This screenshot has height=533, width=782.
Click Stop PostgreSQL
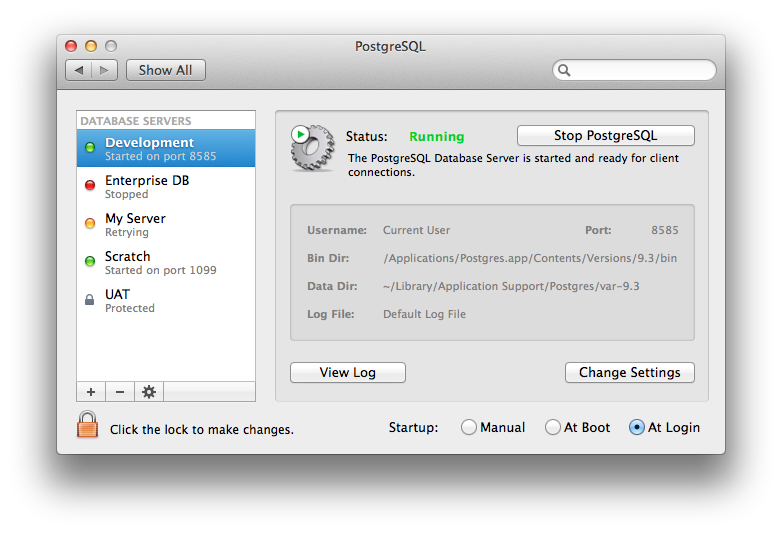[x=605, y=136]
